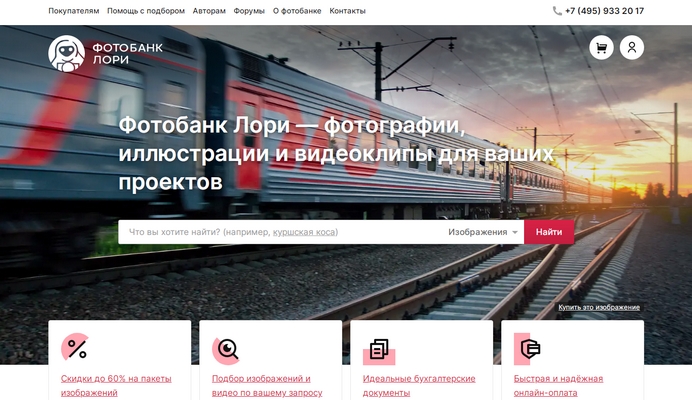The height and width of the screenshot is (400, 692).
Task: Click the percent discount icon
Action: click(x=75, y=348)
